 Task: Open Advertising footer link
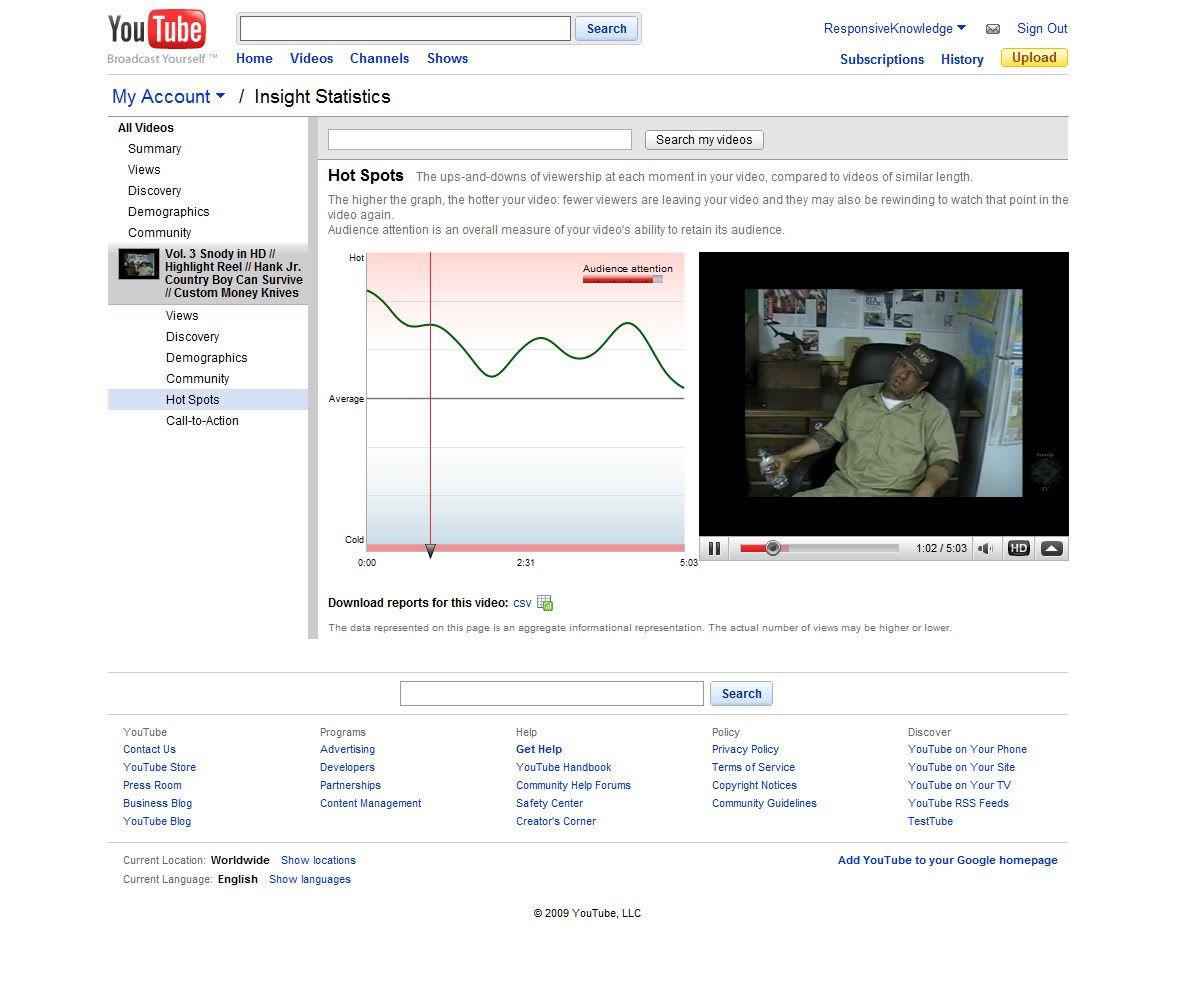coord(347,750)
